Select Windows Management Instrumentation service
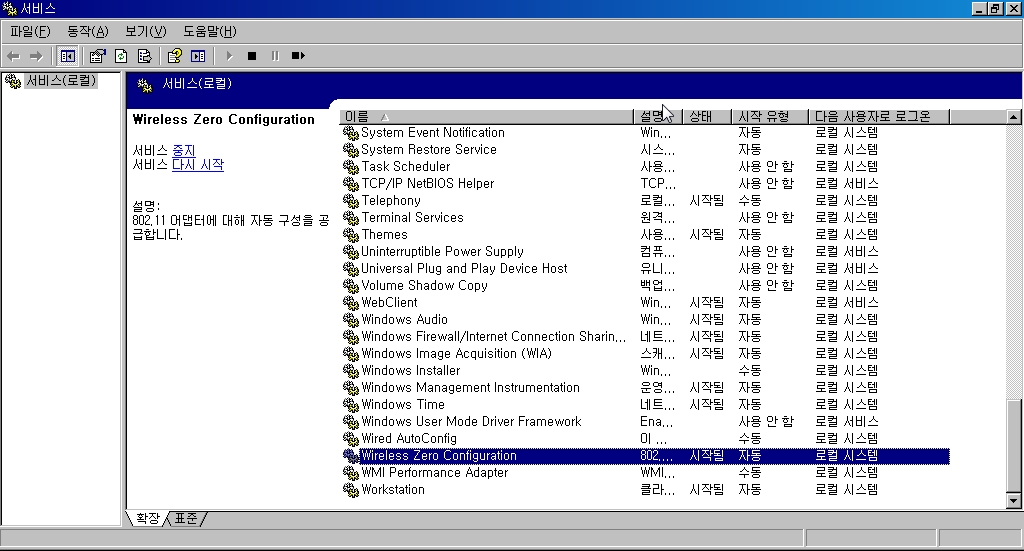Image resolution: width=1024 pixels, height=551 pixels. (x=470, y=387)
